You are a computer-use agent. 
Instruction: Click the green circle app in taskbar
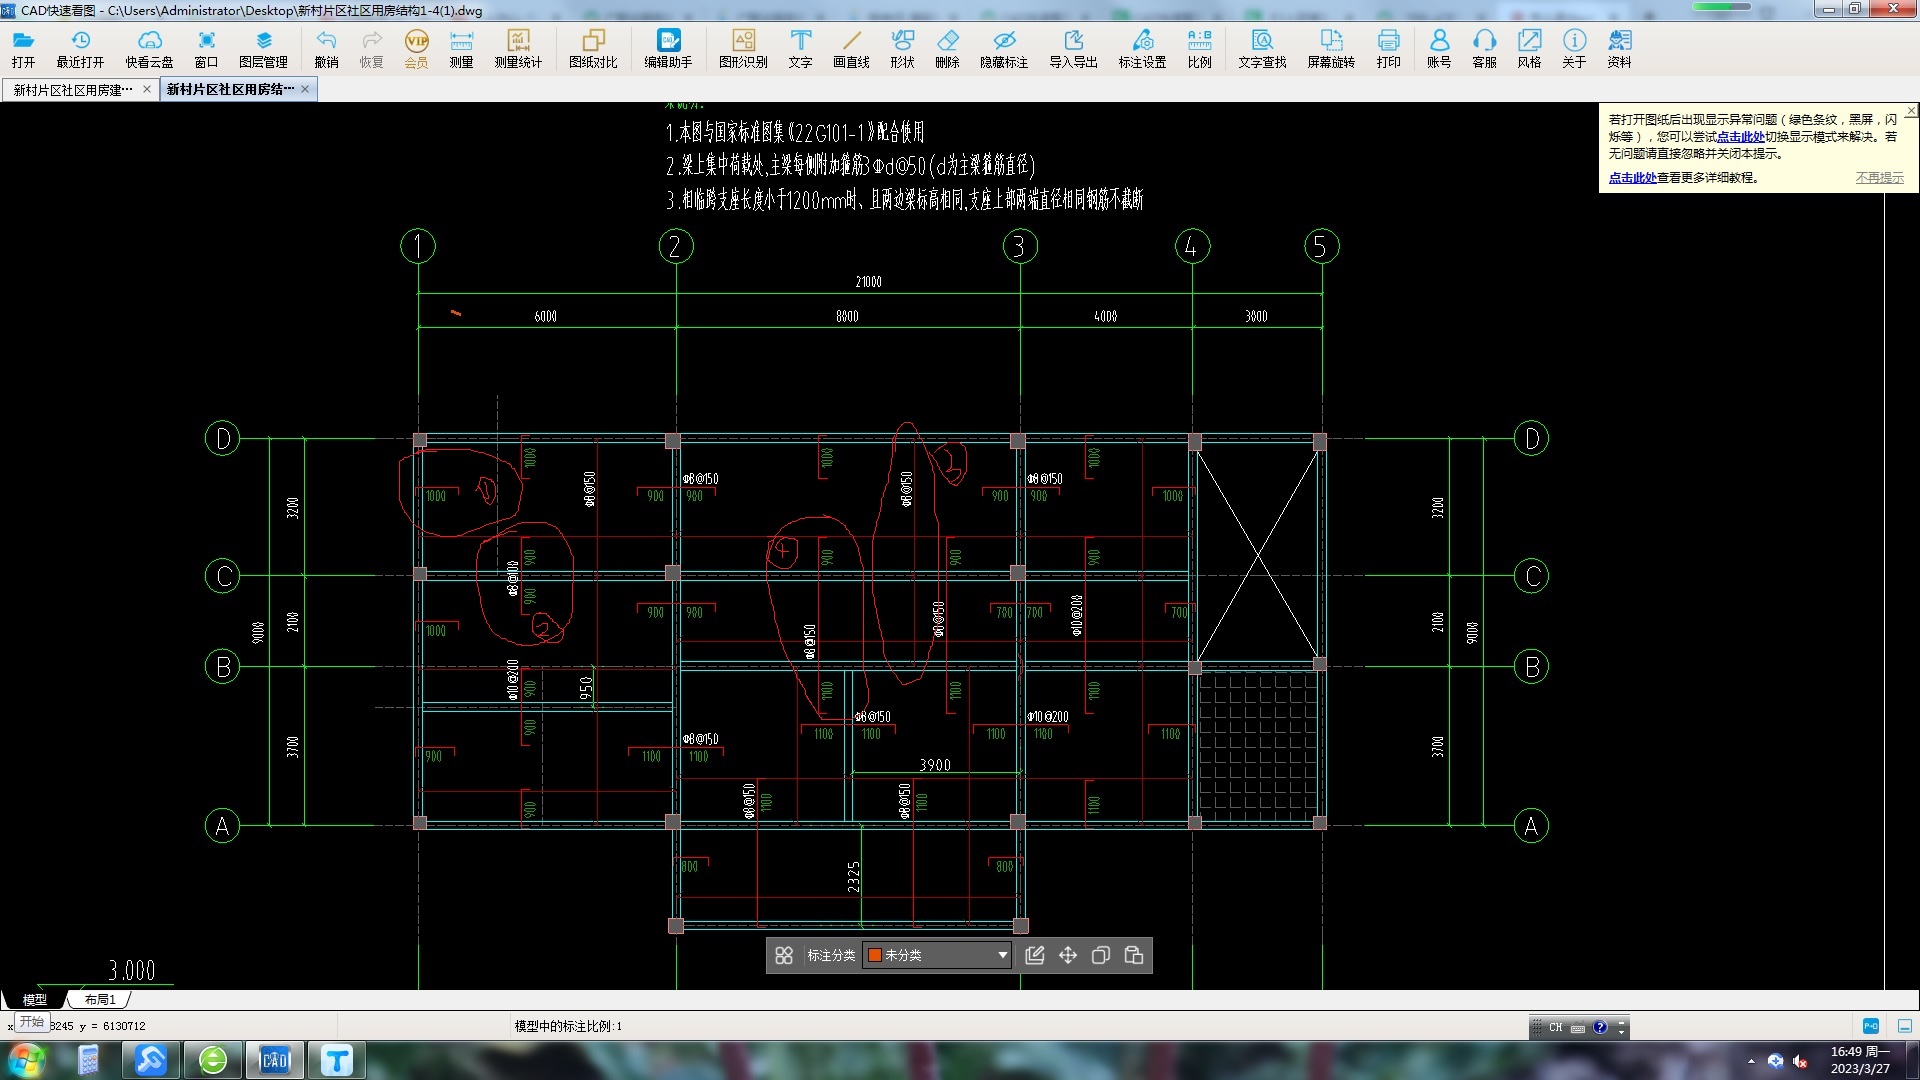tap(213, 1060)
